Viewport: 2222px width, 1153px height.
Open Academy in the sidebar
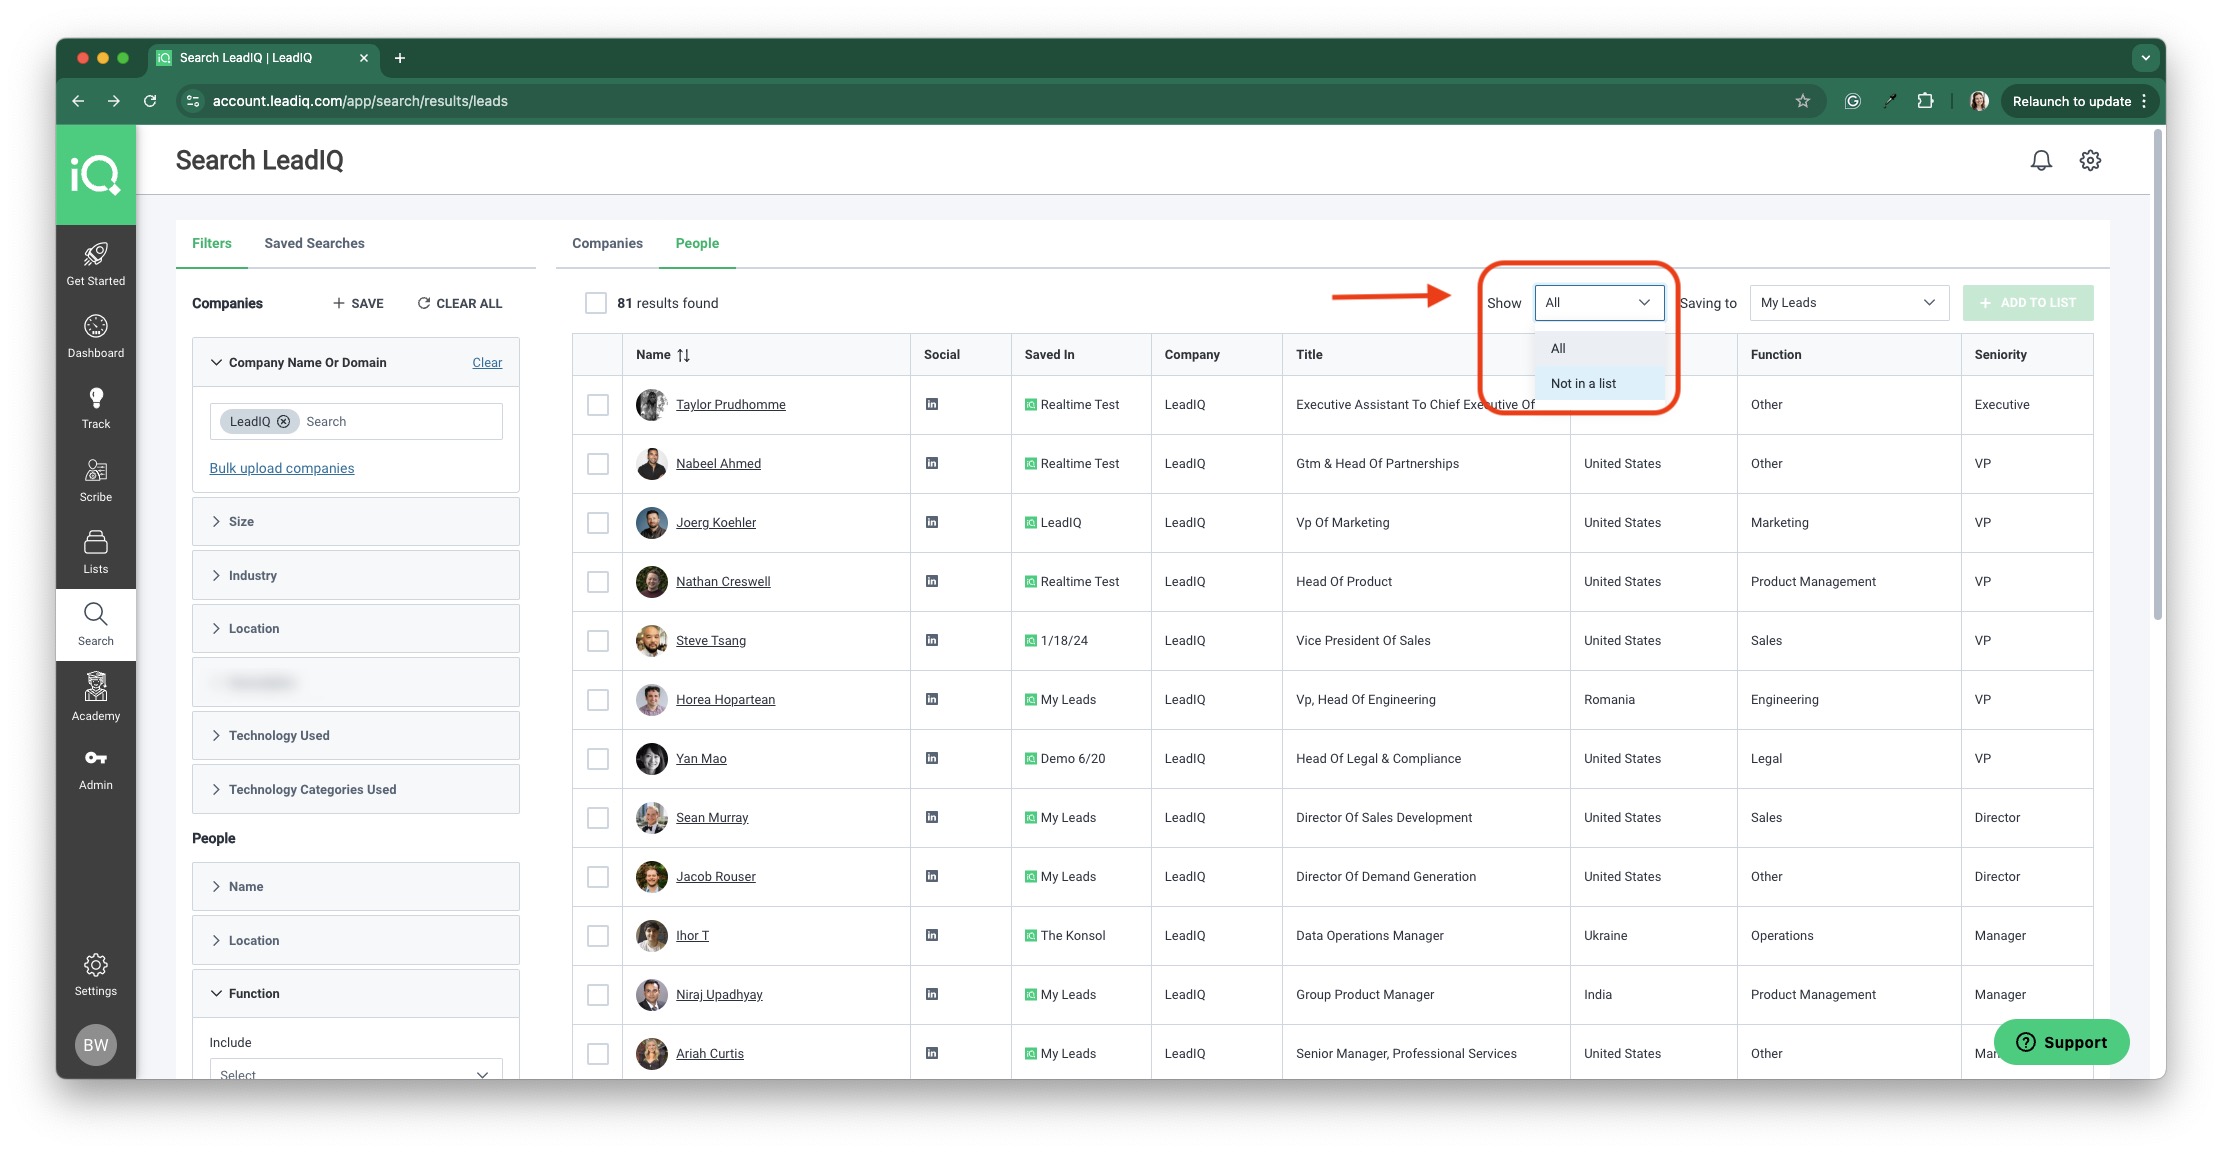96,697
